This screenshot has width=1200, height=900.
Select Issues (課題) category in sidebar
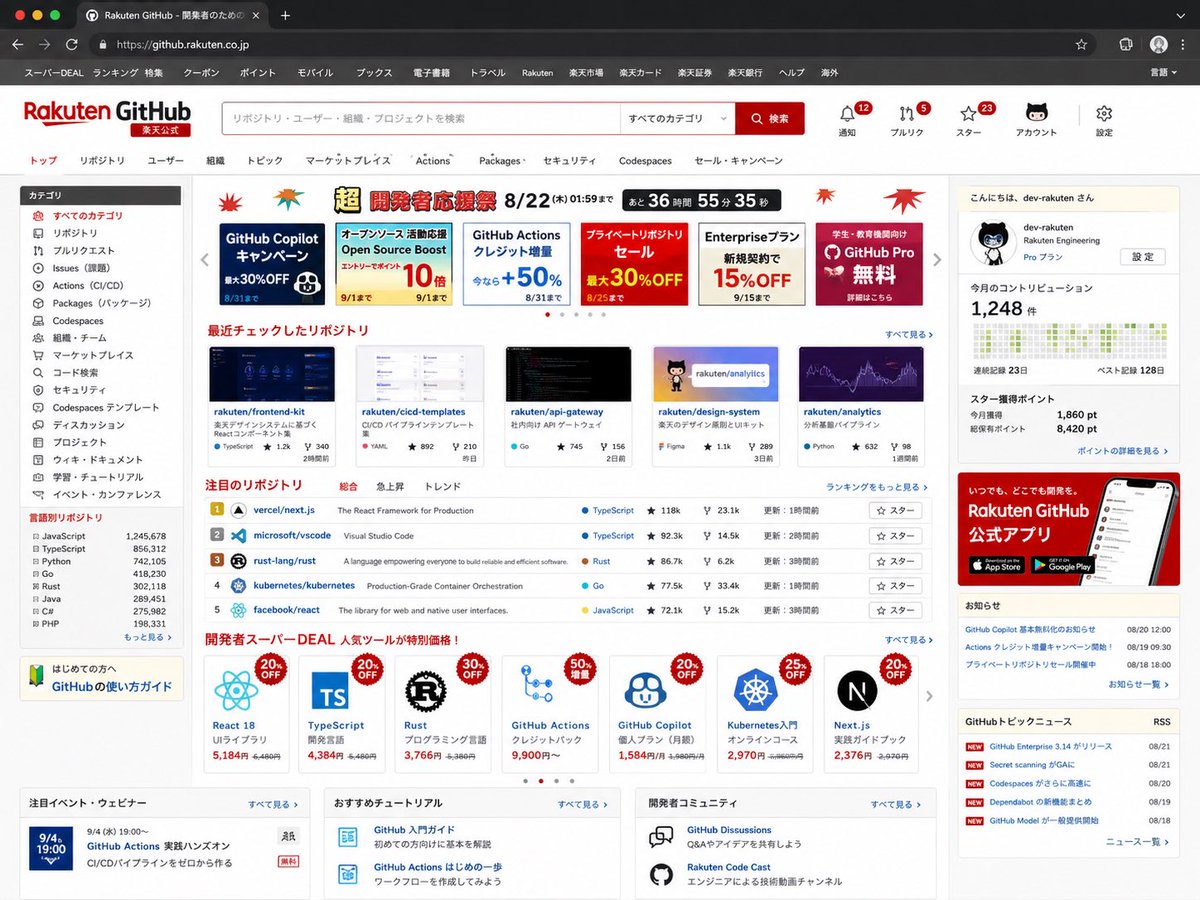coord(80,268)
